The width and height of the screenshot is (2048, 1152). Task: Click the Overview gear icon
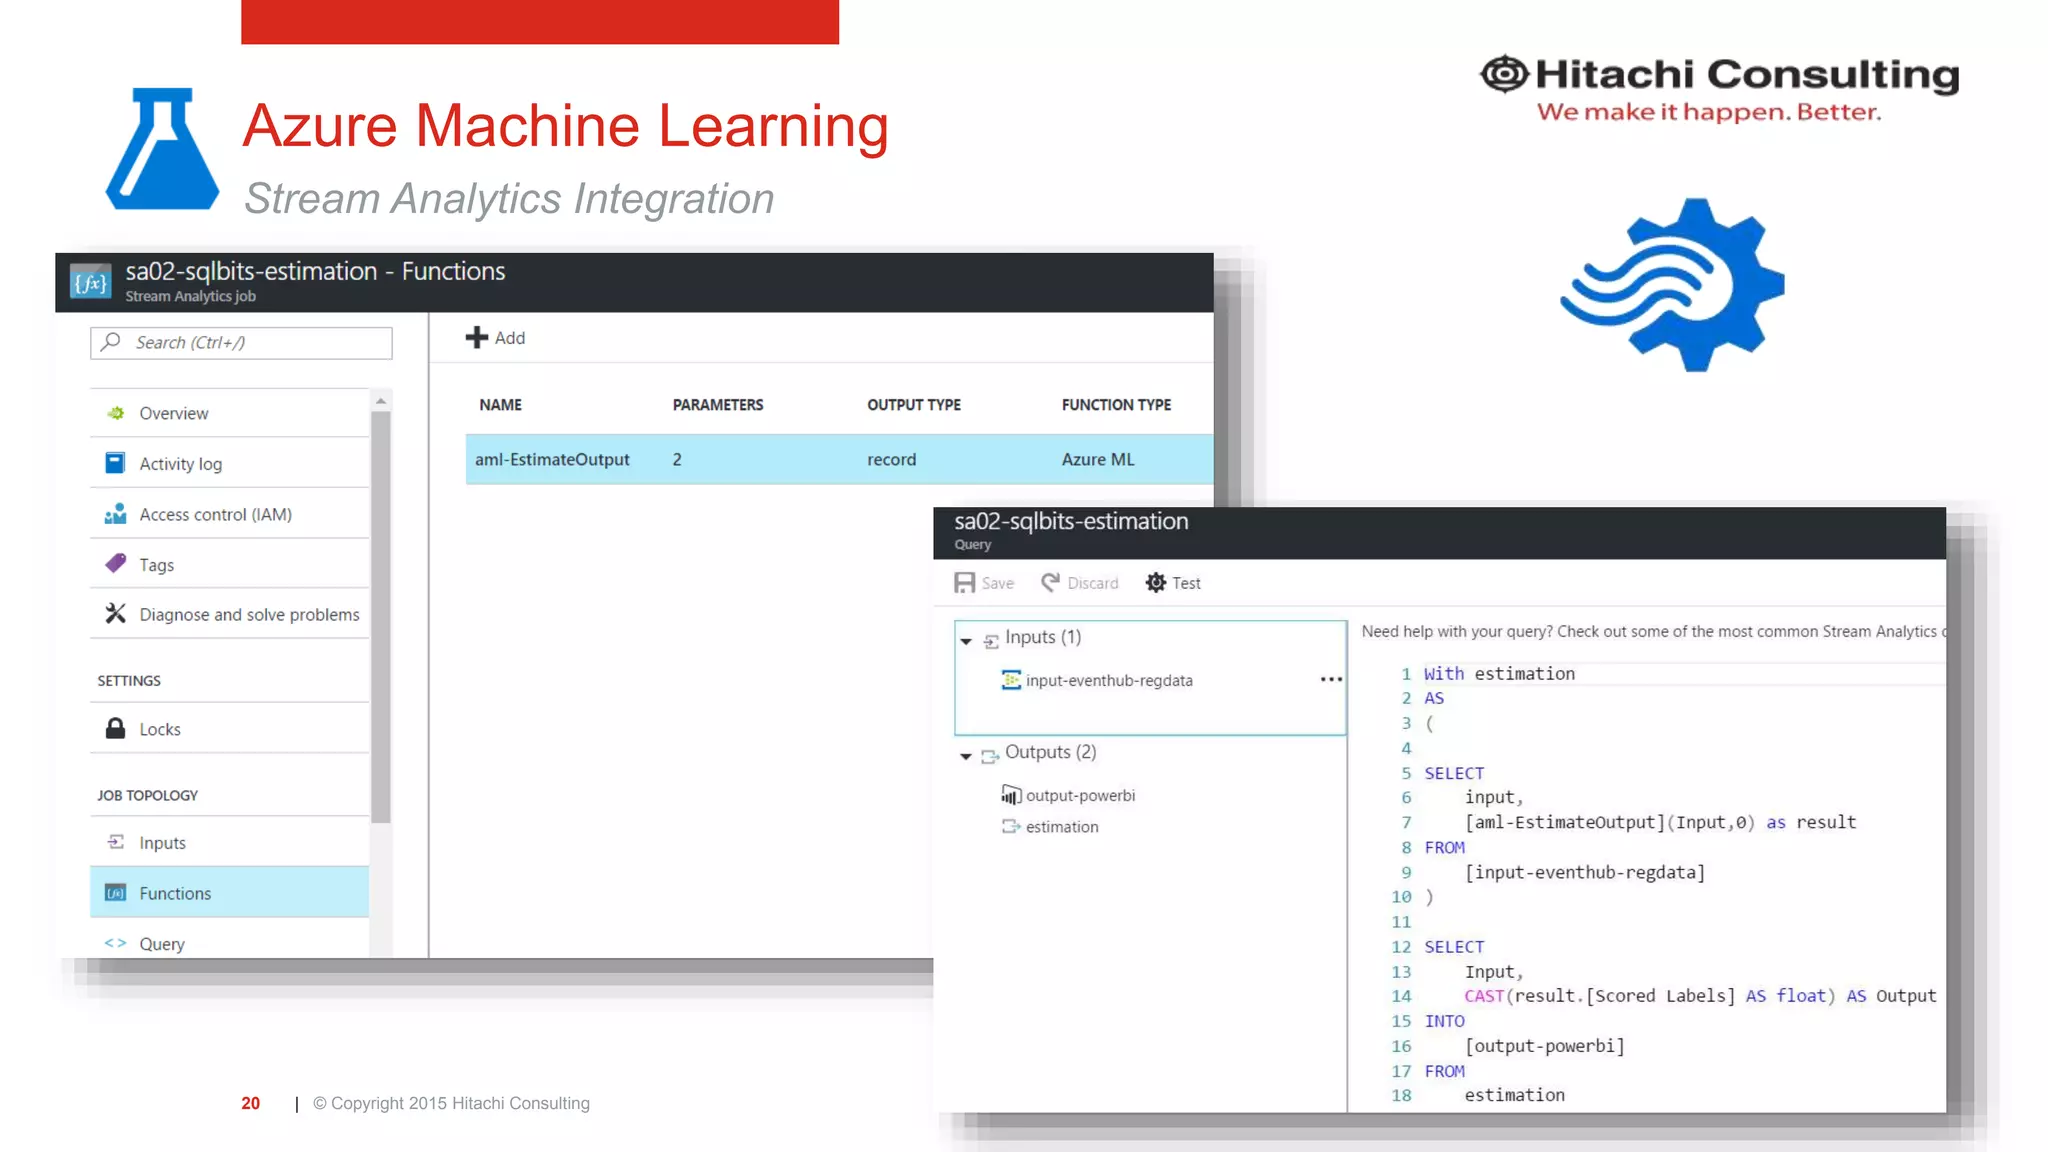click(116, 413)
